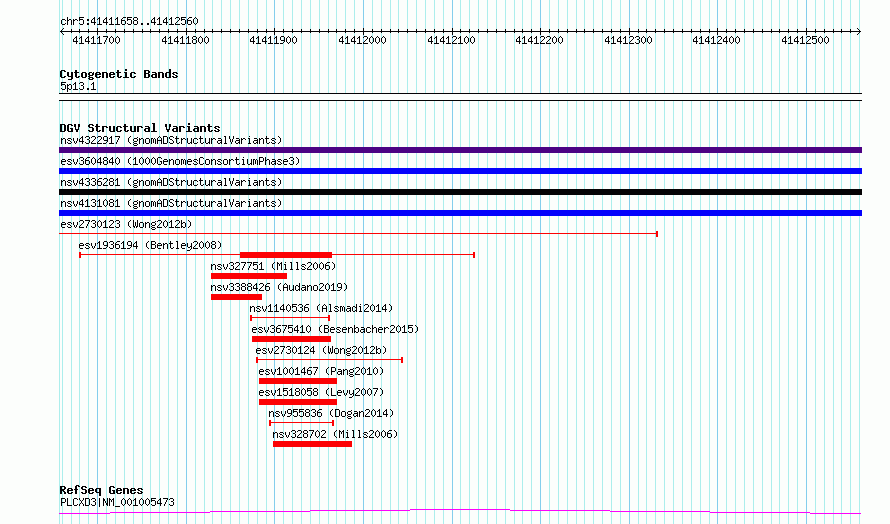Select the blue nsv4131081 variant bar
Screen dimensions: 890x524
point(460,213)
